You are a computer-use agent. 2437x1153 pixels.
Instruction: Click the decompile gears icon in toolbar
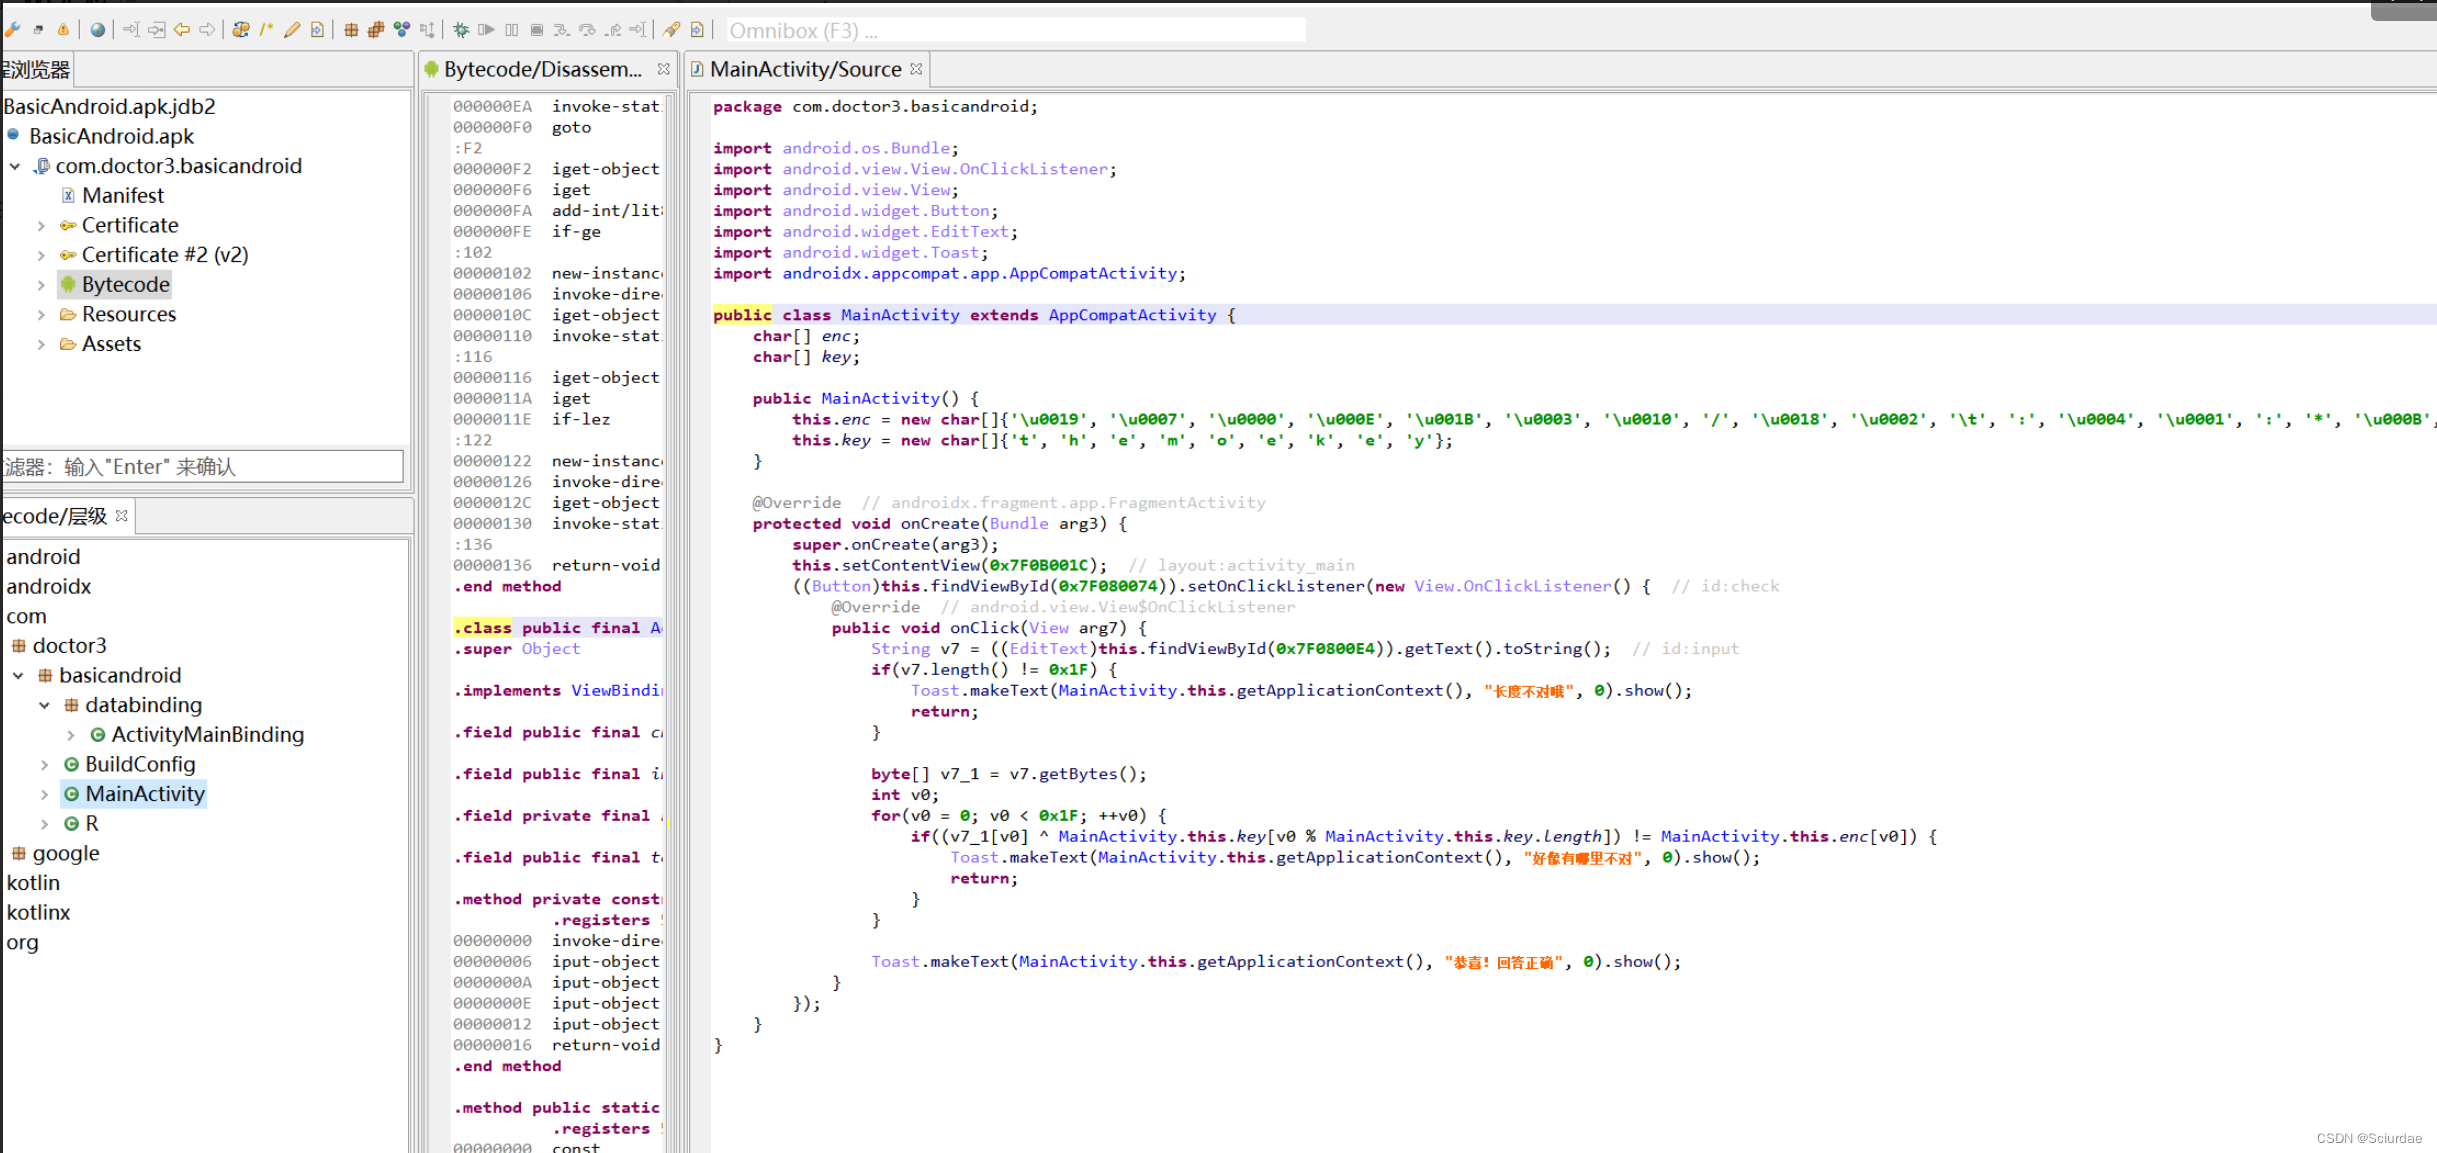240,30
